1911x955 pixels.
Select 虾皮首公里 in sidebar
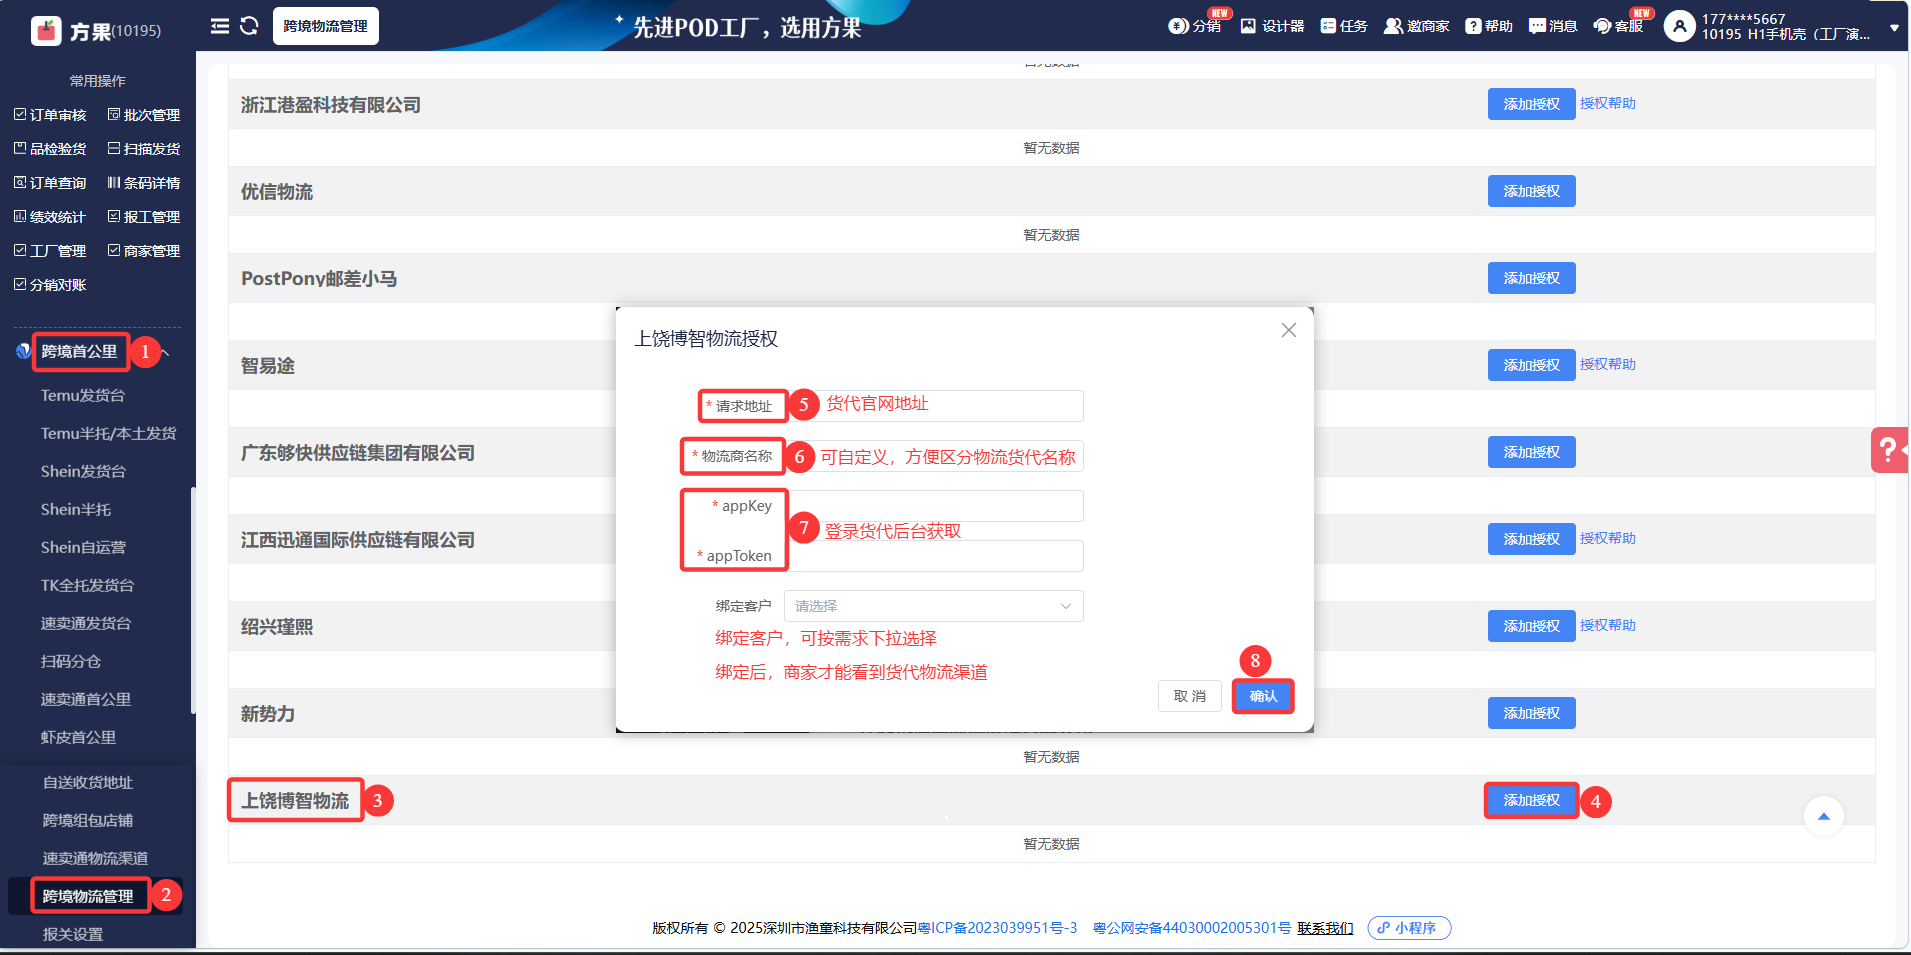(x=78, y=738)
